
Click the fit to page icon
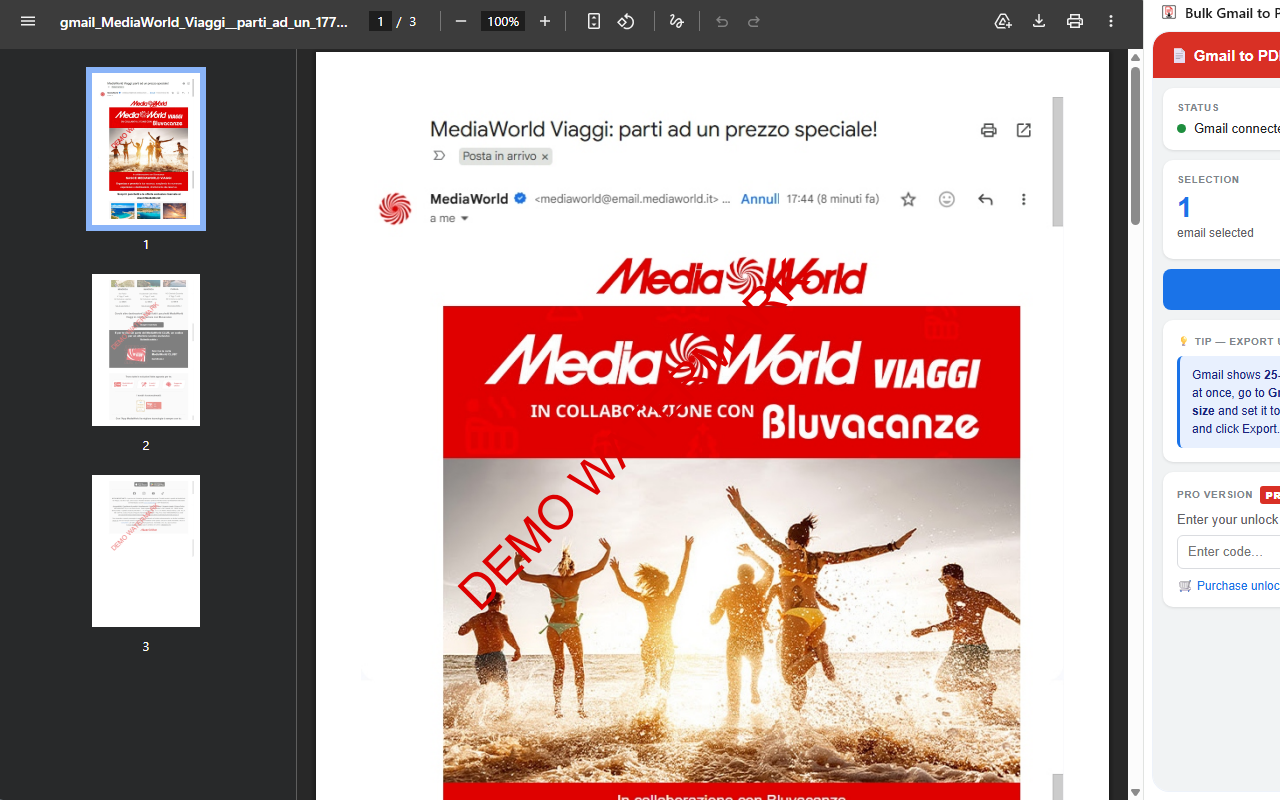(594, 21)
